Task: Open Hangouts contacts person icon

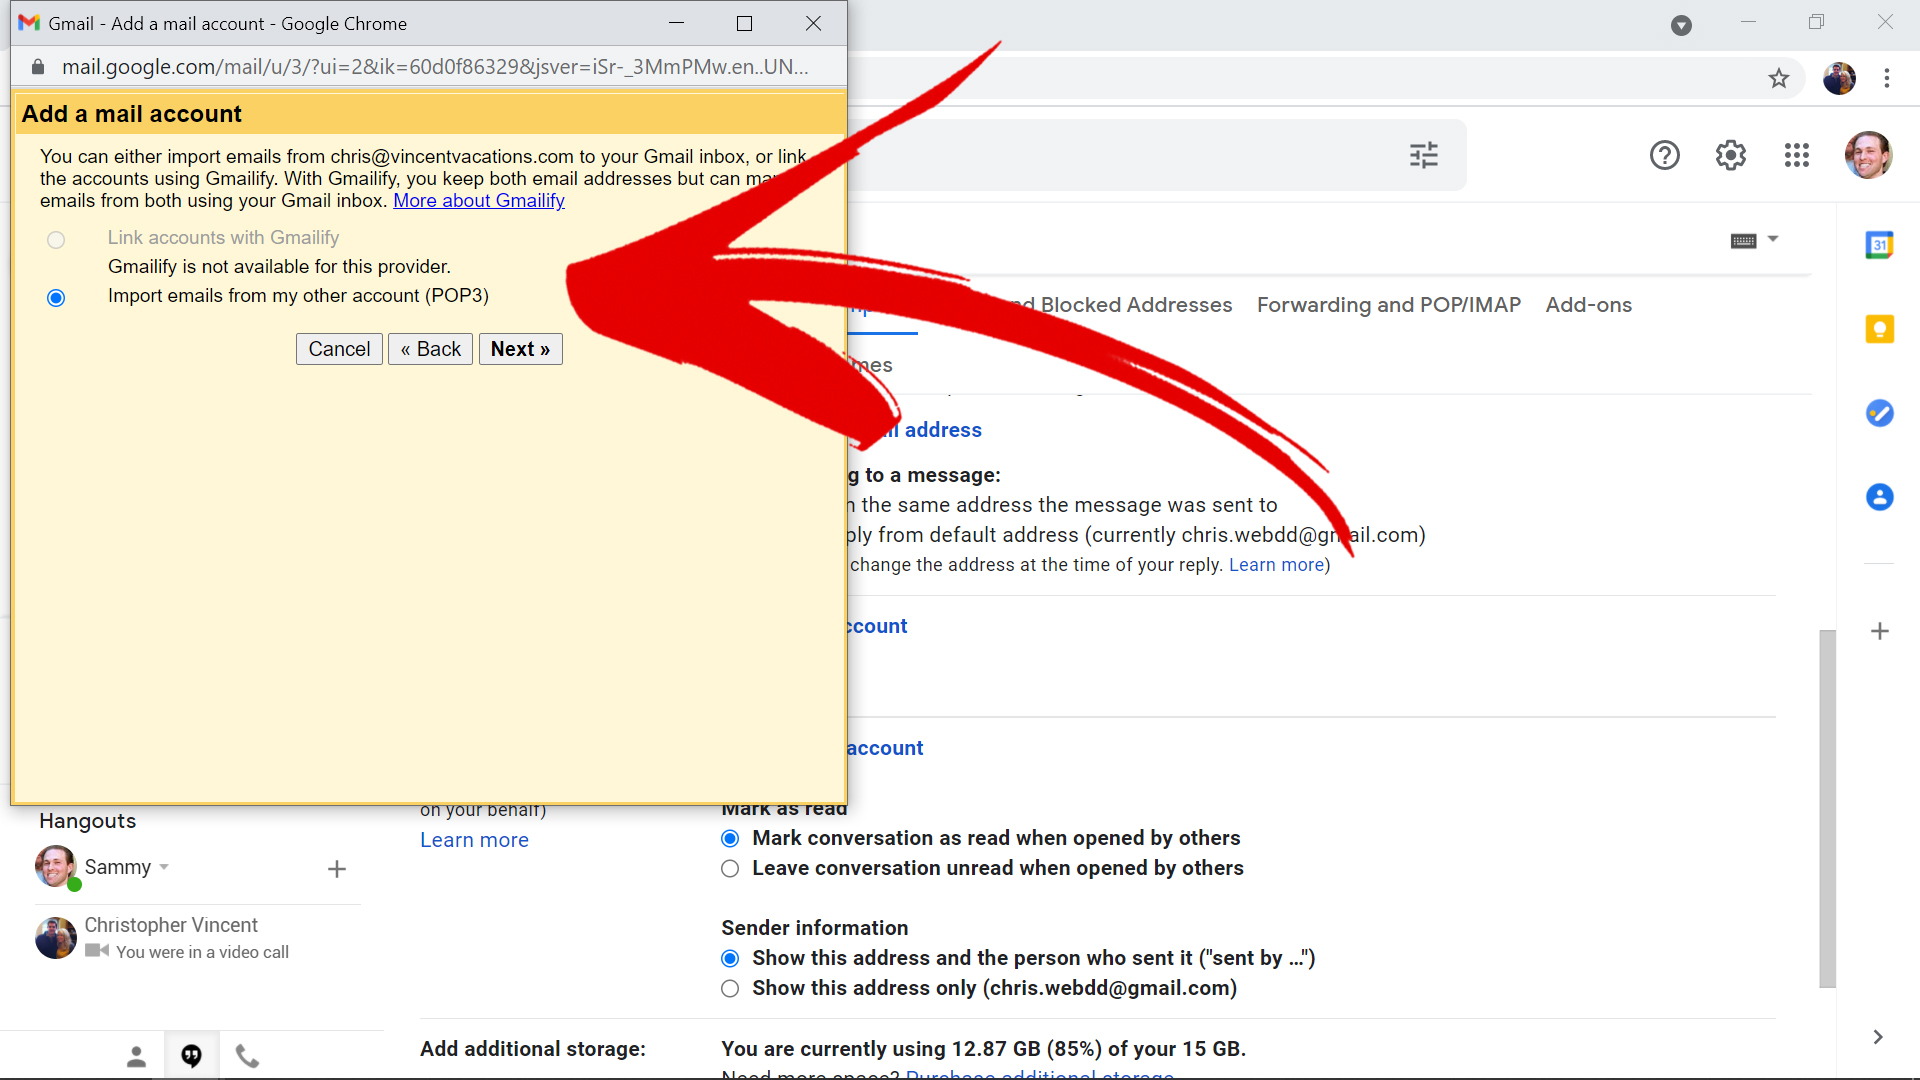Action: 136,1056
